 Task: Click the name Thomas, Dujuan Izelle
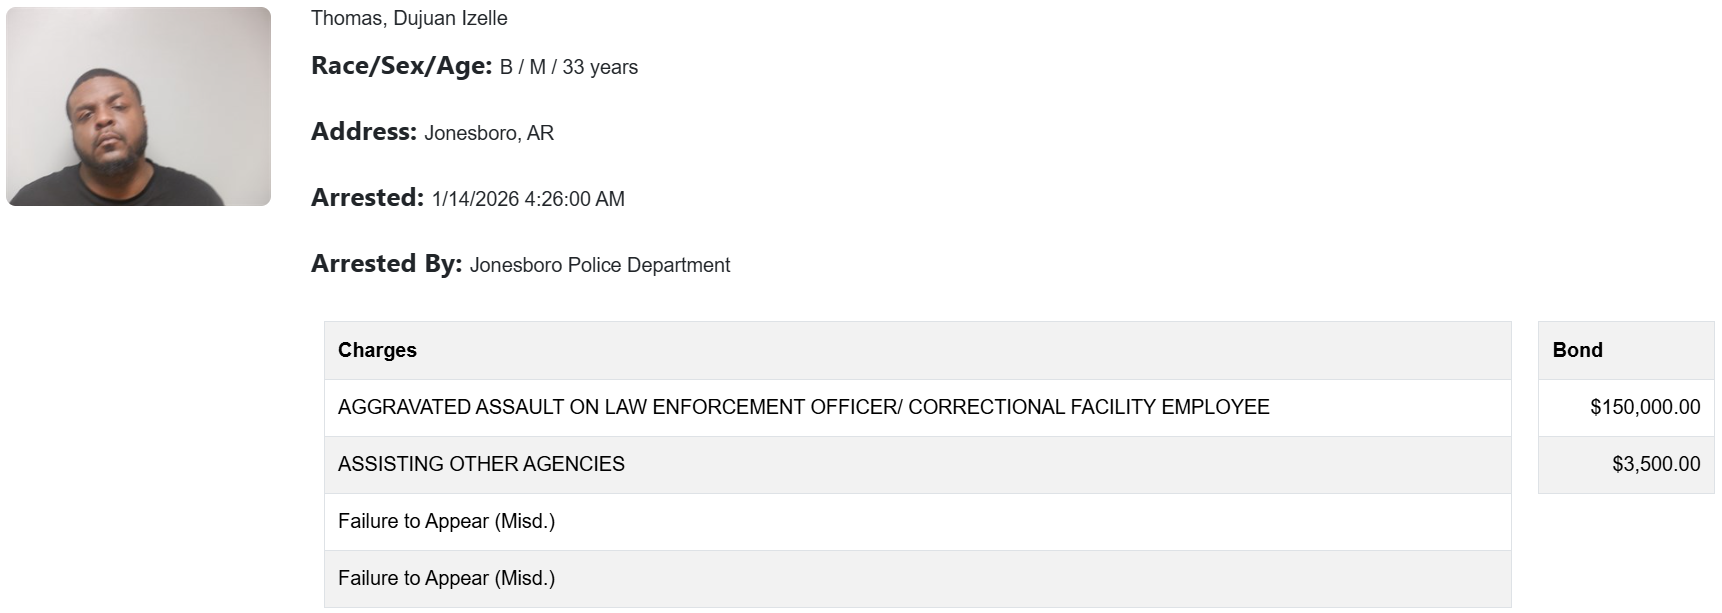click(x=409, y=18)
